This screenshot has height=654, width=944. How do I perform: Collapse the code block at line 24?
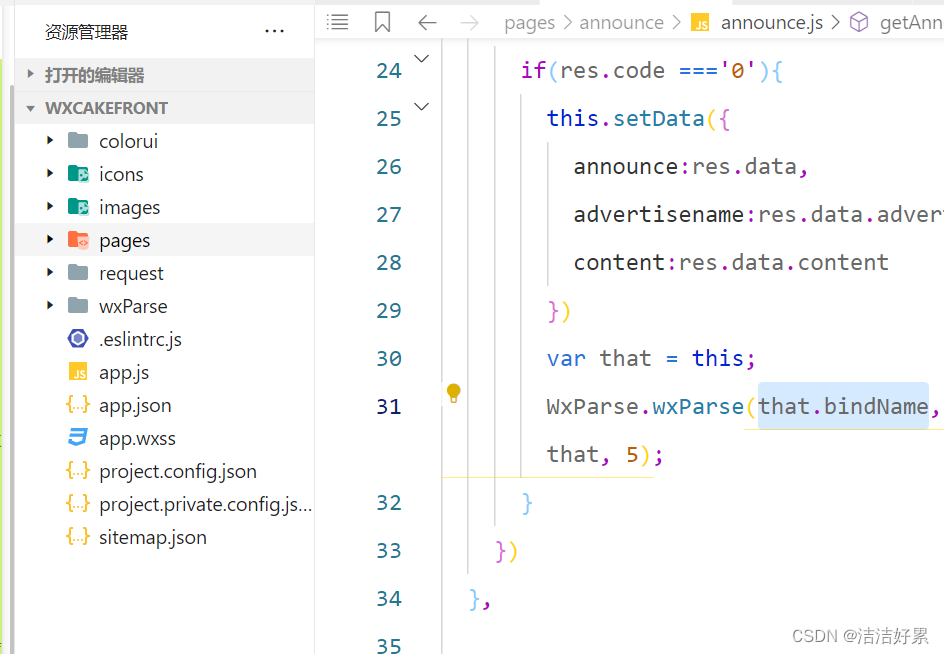pyautogui.click(x=421, y=59)
